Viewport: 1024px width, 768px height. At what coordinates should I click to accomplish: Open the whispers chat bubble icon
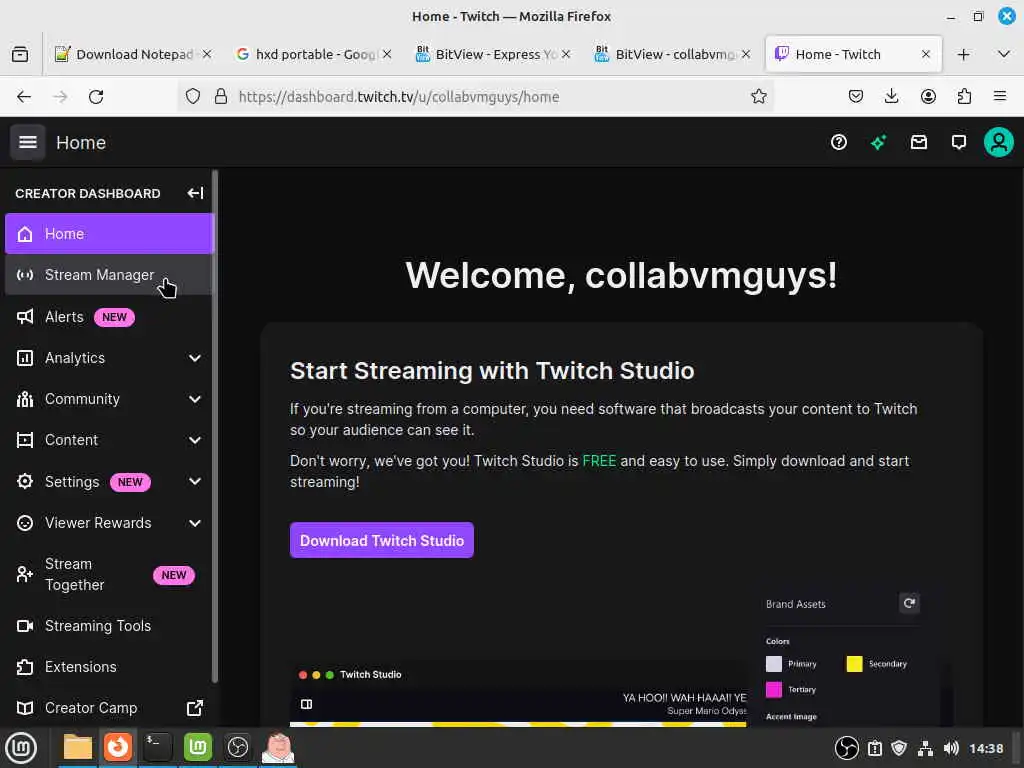click(x=959, y=142)
